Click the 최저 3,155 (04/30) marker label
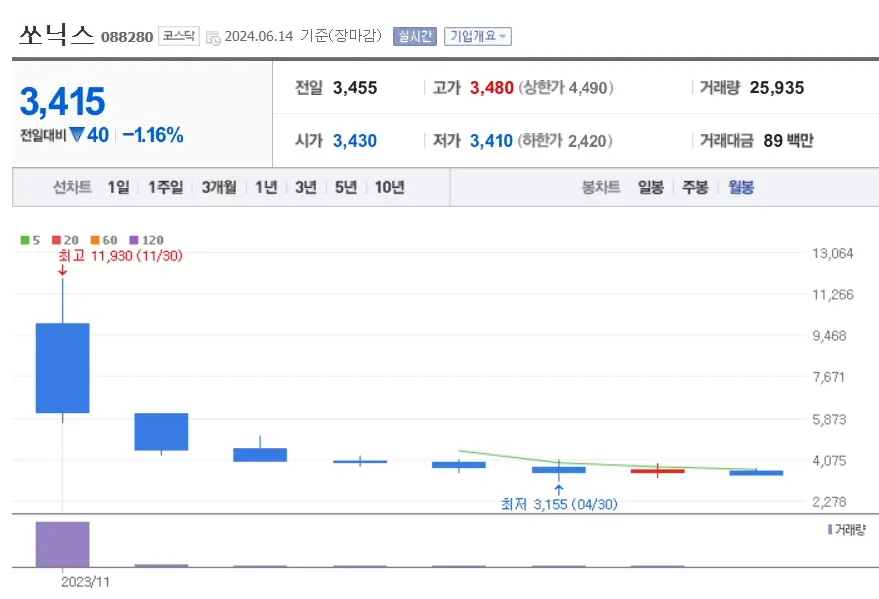 click(559, 504)
